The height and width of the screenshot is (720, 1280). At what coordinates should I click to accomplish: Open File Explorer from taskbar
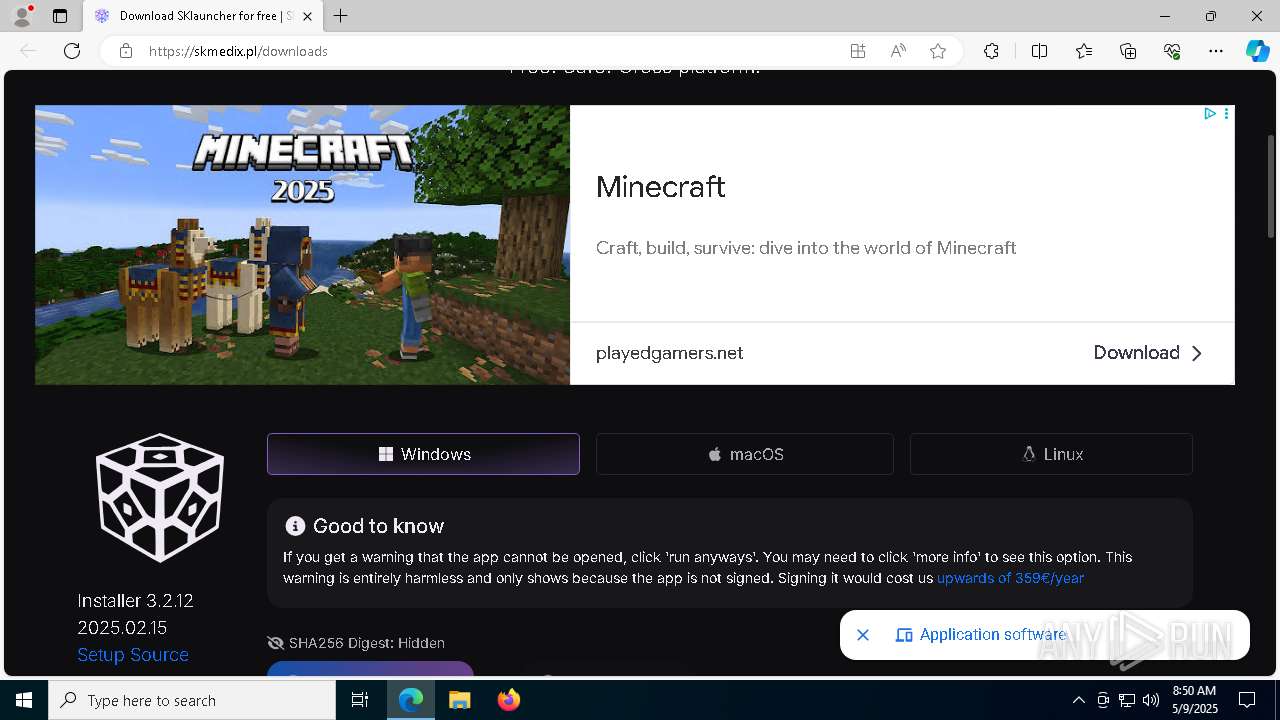[459, 700]
